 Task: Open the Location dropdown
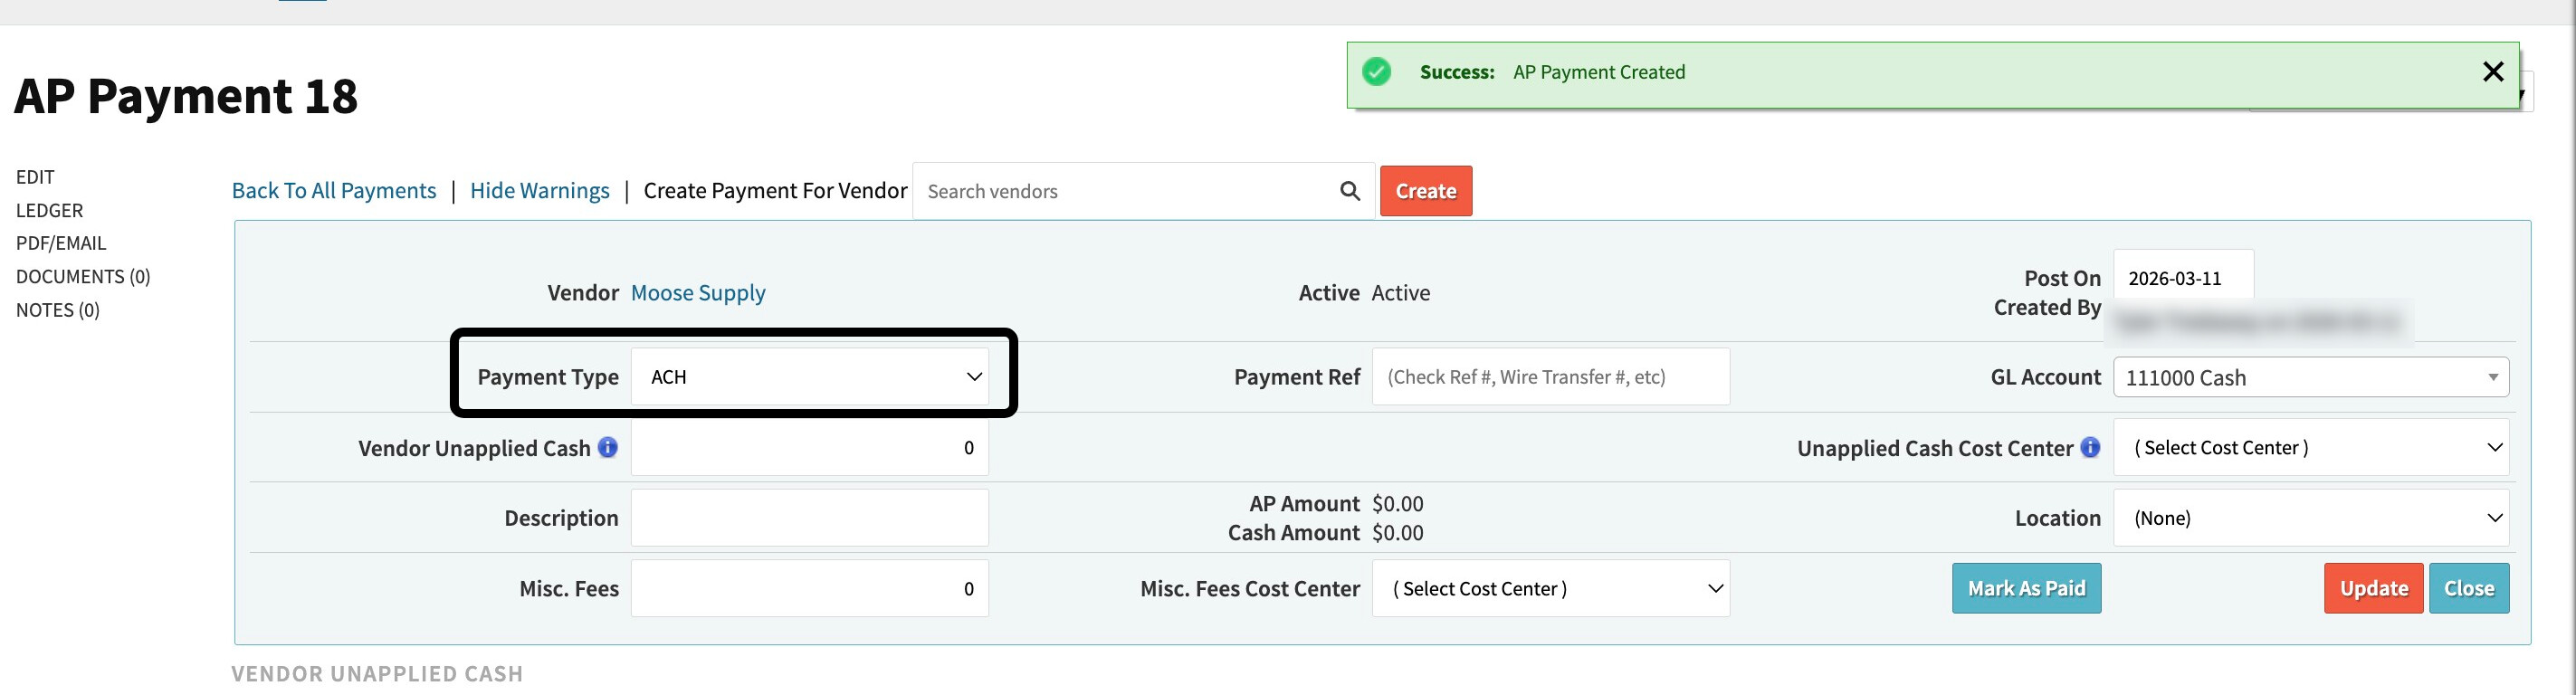(2310, 518)
